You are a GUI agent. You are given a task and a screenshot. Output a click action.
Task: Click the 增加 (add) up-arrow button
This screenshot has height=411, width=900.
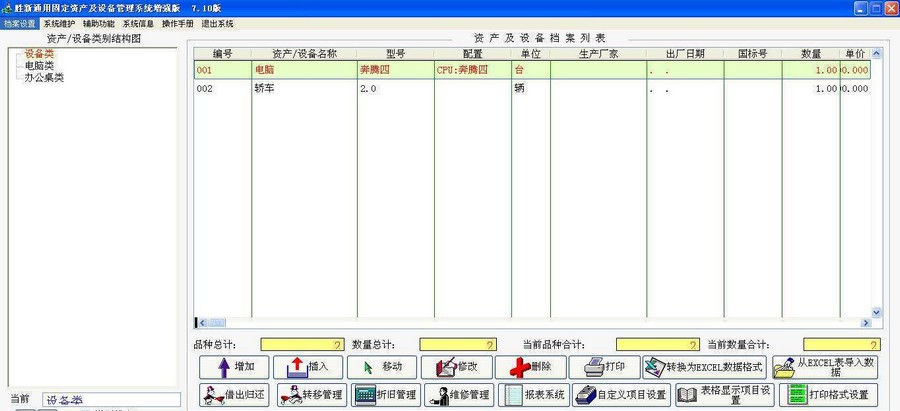pyautogui.click(x=234, y=367)
